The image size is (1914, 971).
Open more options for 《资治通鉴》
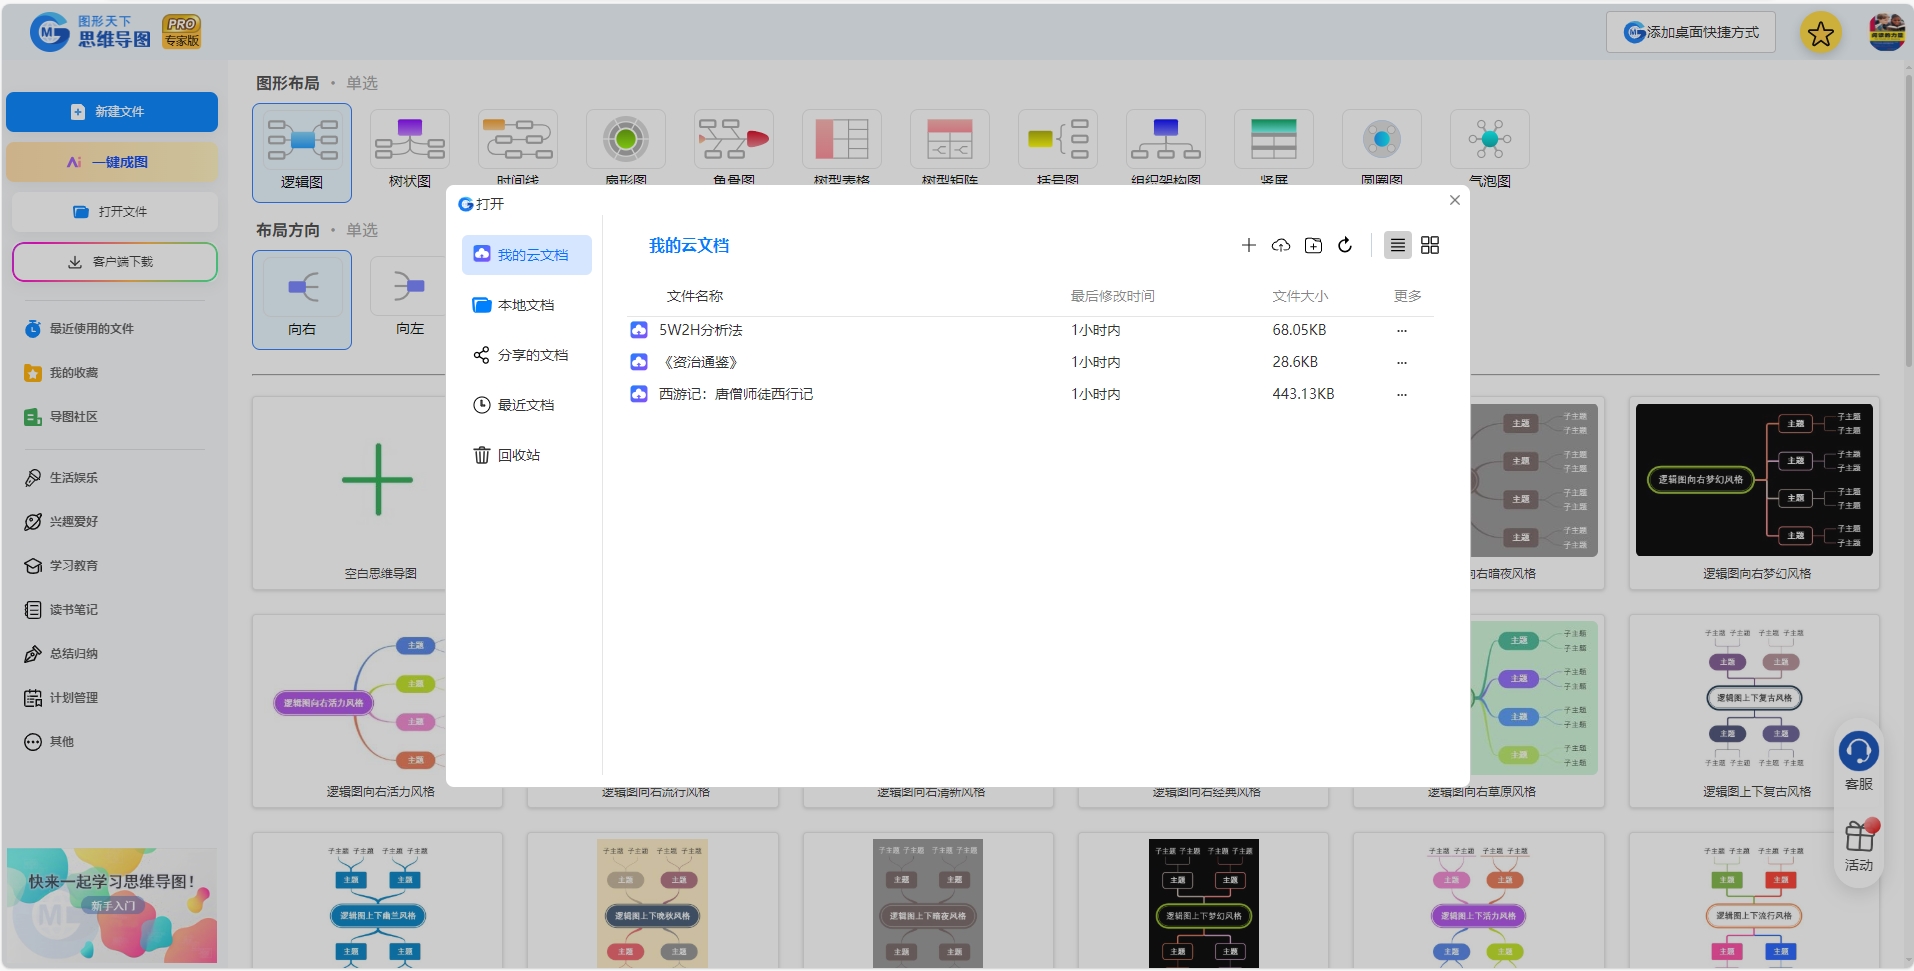1402,362
